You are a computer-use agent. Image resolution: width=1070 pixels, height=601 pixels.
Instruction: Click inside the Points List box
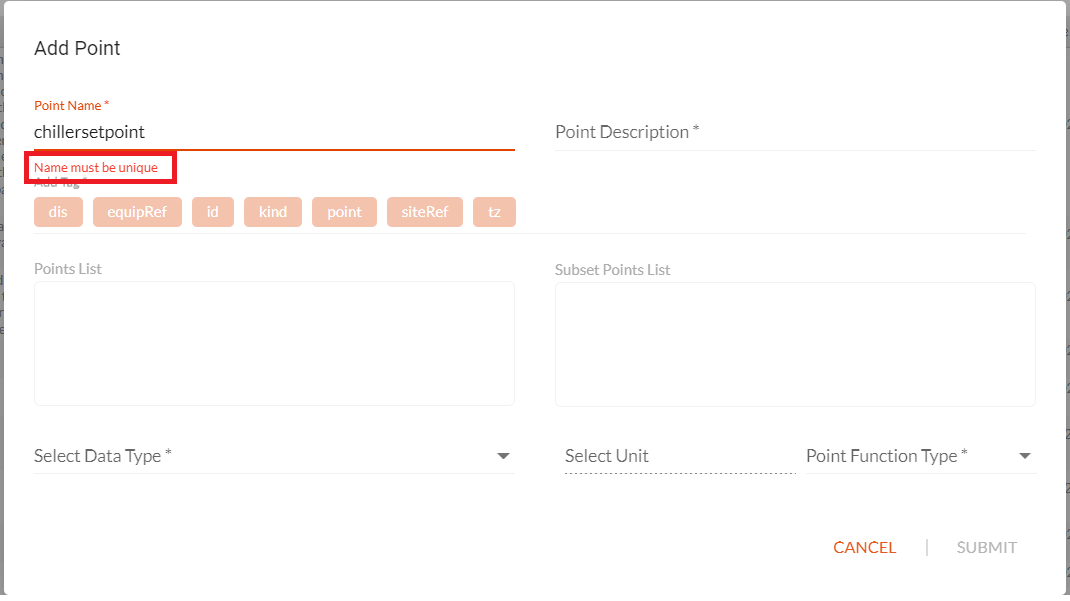[x=274, y=344]
